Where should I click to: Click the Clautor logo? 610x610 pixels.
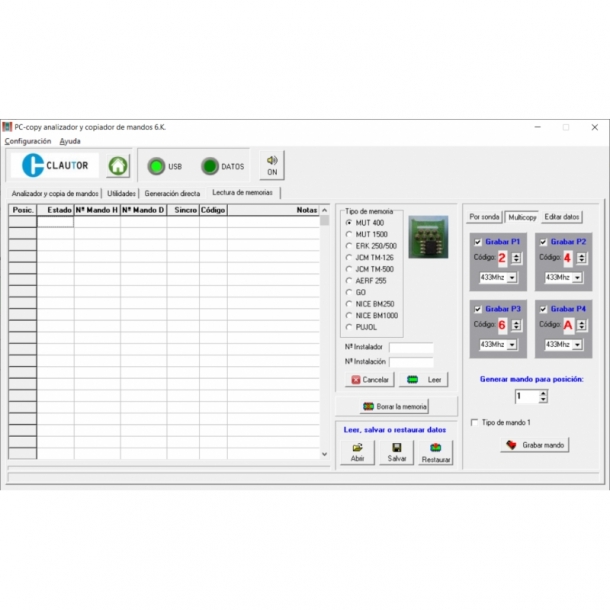(55, 166)
